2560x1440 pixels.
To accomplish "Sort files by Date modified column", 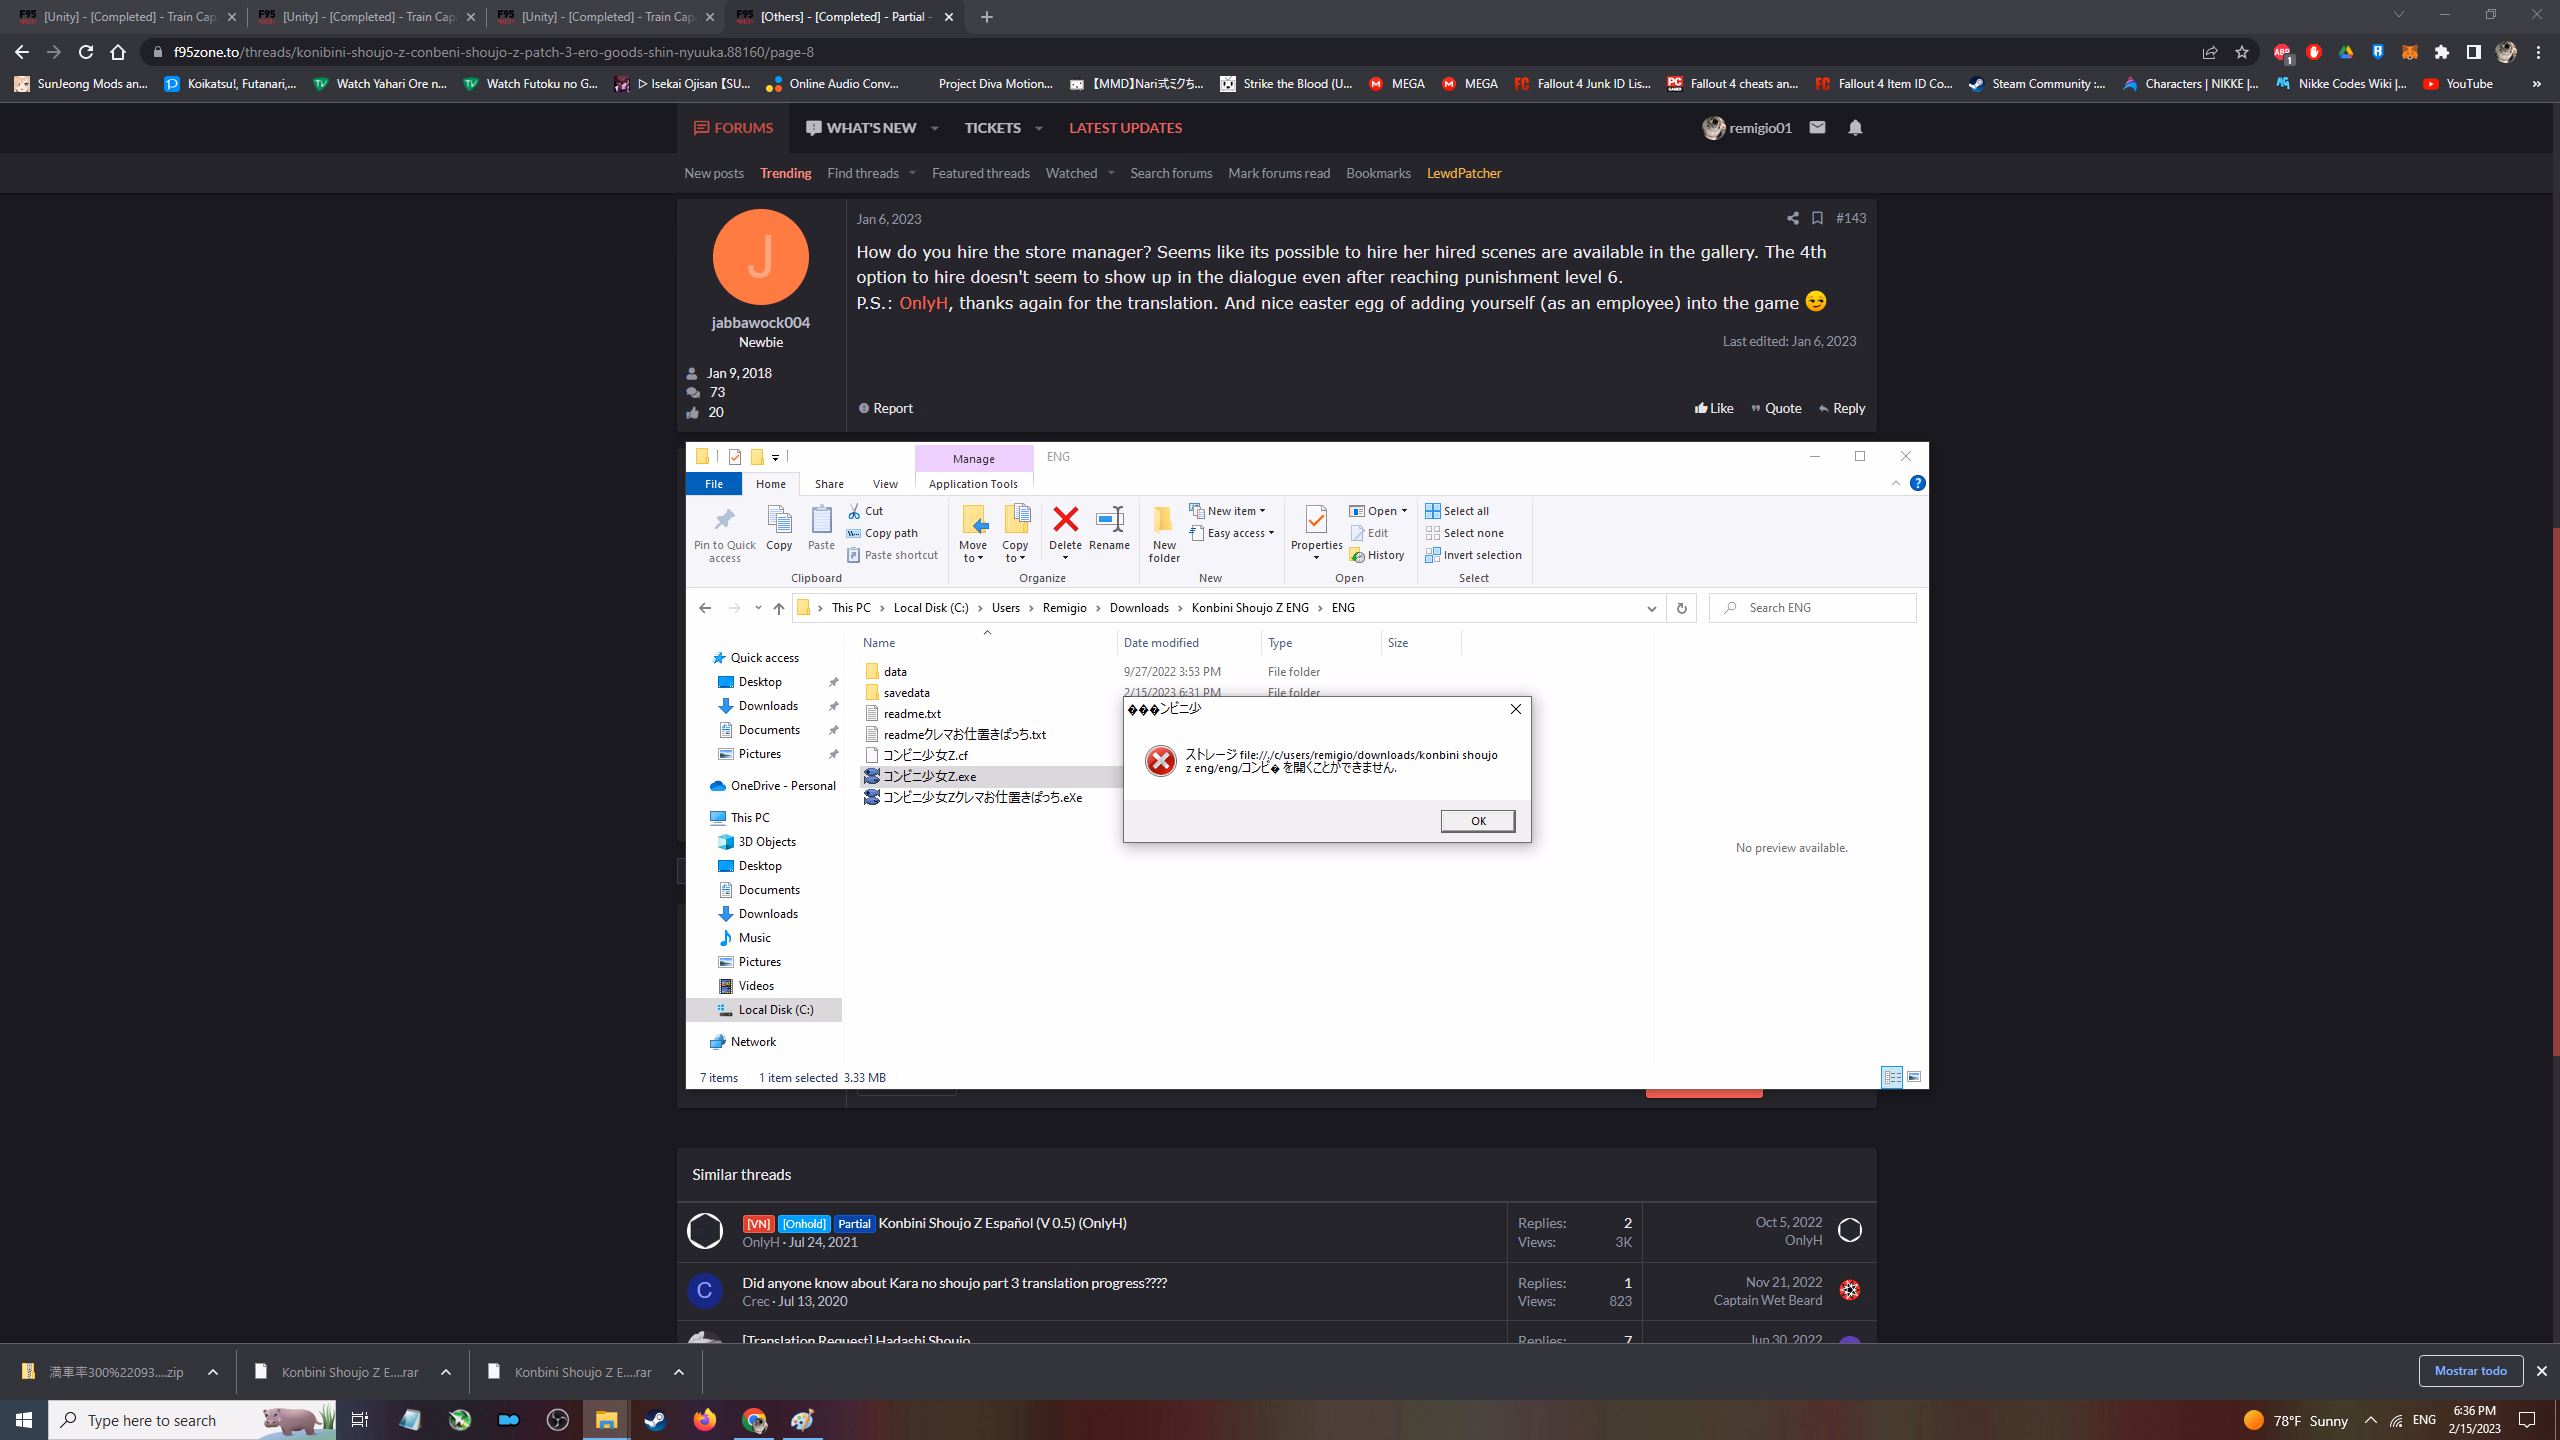I will (x=1161, y=643).
